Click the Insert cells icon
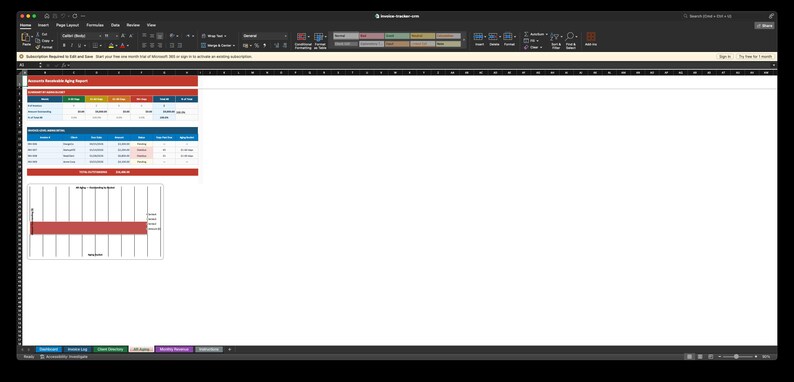 tap(478, 37)
